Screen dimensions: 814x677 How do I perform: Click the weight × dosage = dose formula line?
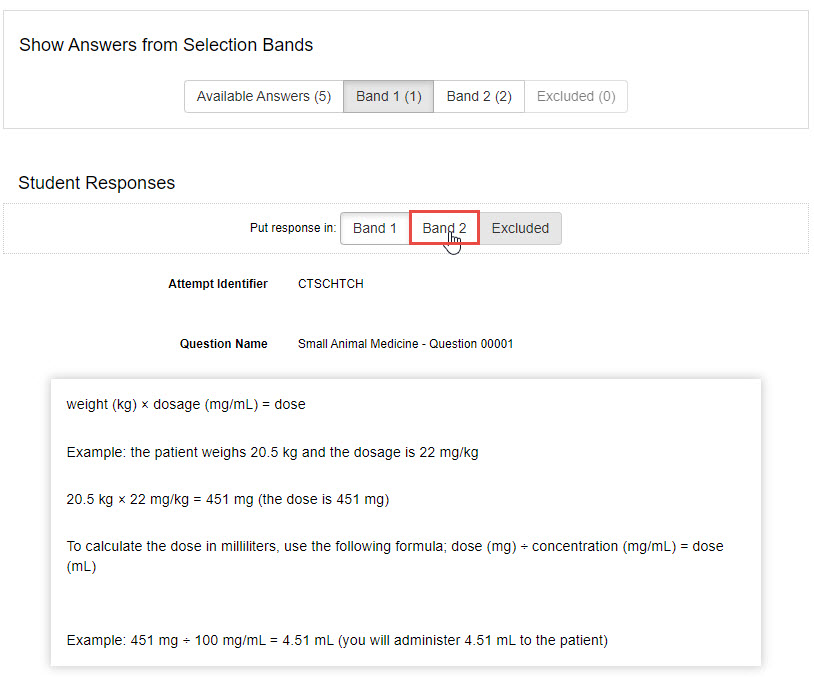pos(186,405)
